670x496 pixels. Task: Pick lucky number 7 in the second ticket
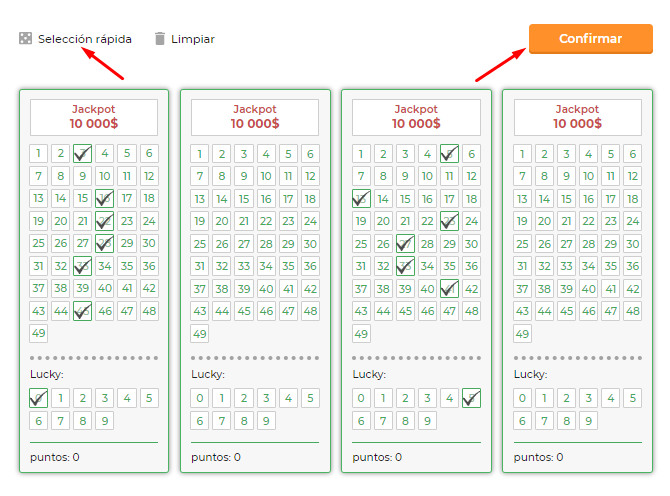[222, 421]
